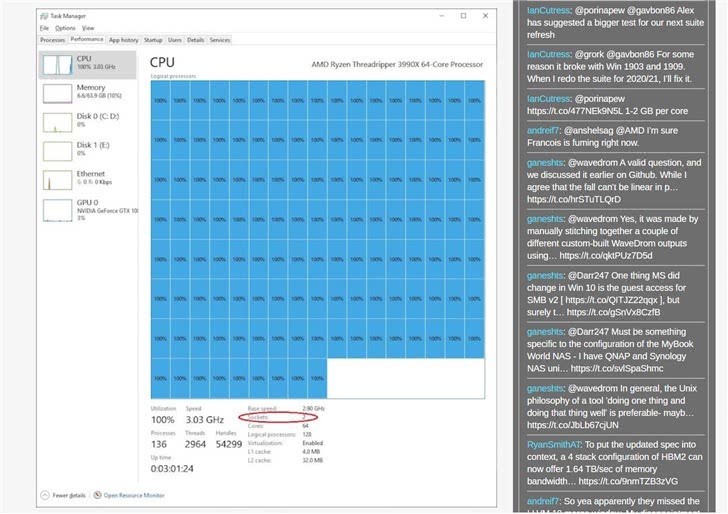Minimize the Task Manager window
Image resolution: width=728 pixels, height=514 pixels.
pyautogui.click(x=442, y=16)
